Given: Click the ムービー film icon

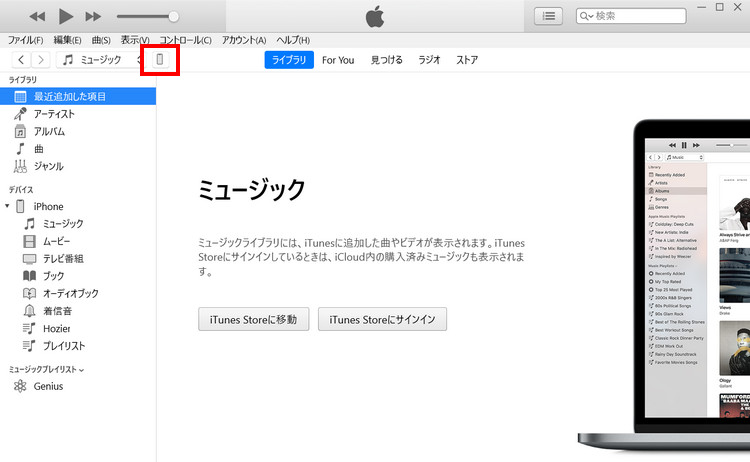Looking at the screenshot, I should tap(30, 241).
